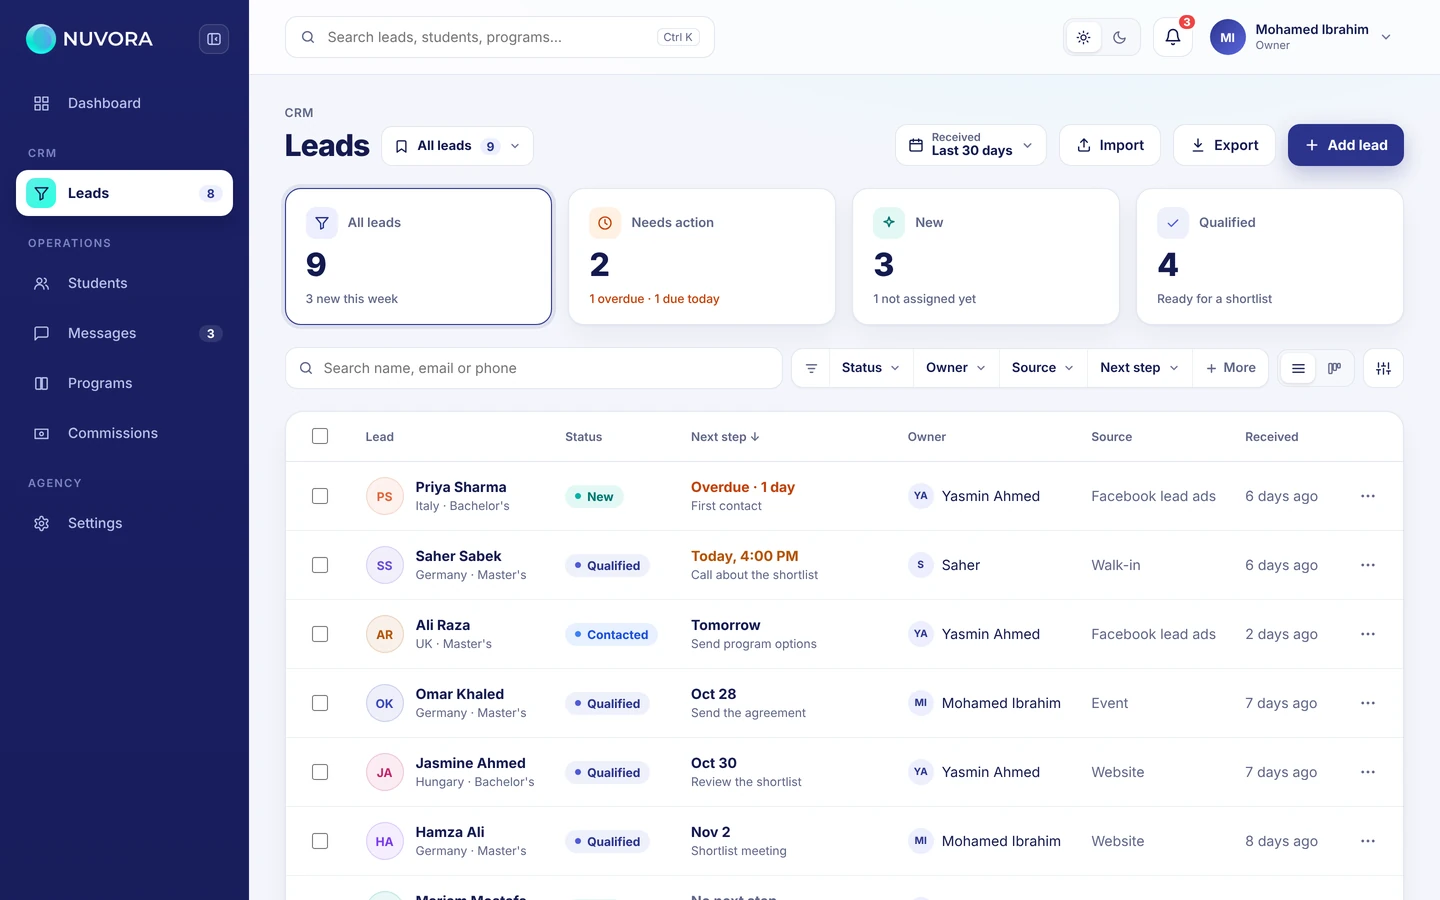Click the Commissions icon in the sidebar
The width and height of the screenshot is (1440, 900).
point(41,433)
